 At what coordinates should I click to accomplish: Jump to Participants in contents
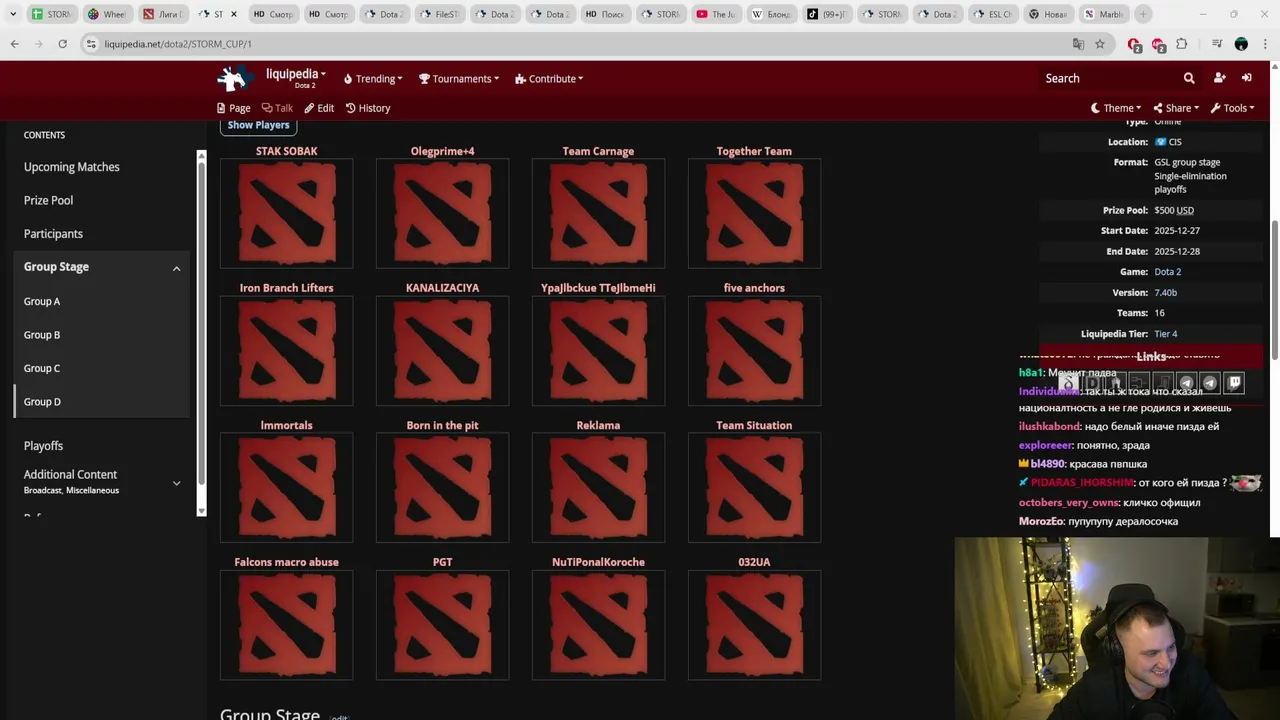tap(53, 234)
